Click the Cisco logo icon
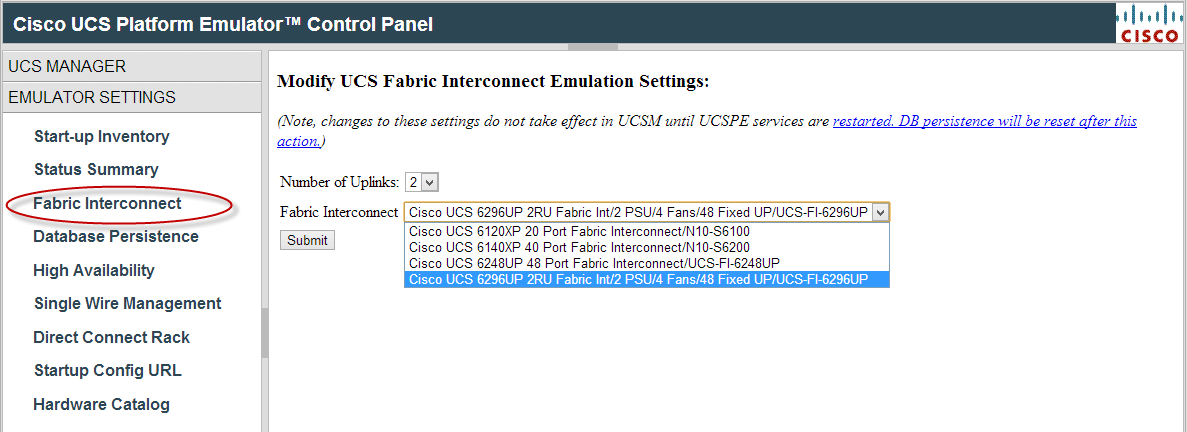1187x432 pixels. click(1150, 24)
